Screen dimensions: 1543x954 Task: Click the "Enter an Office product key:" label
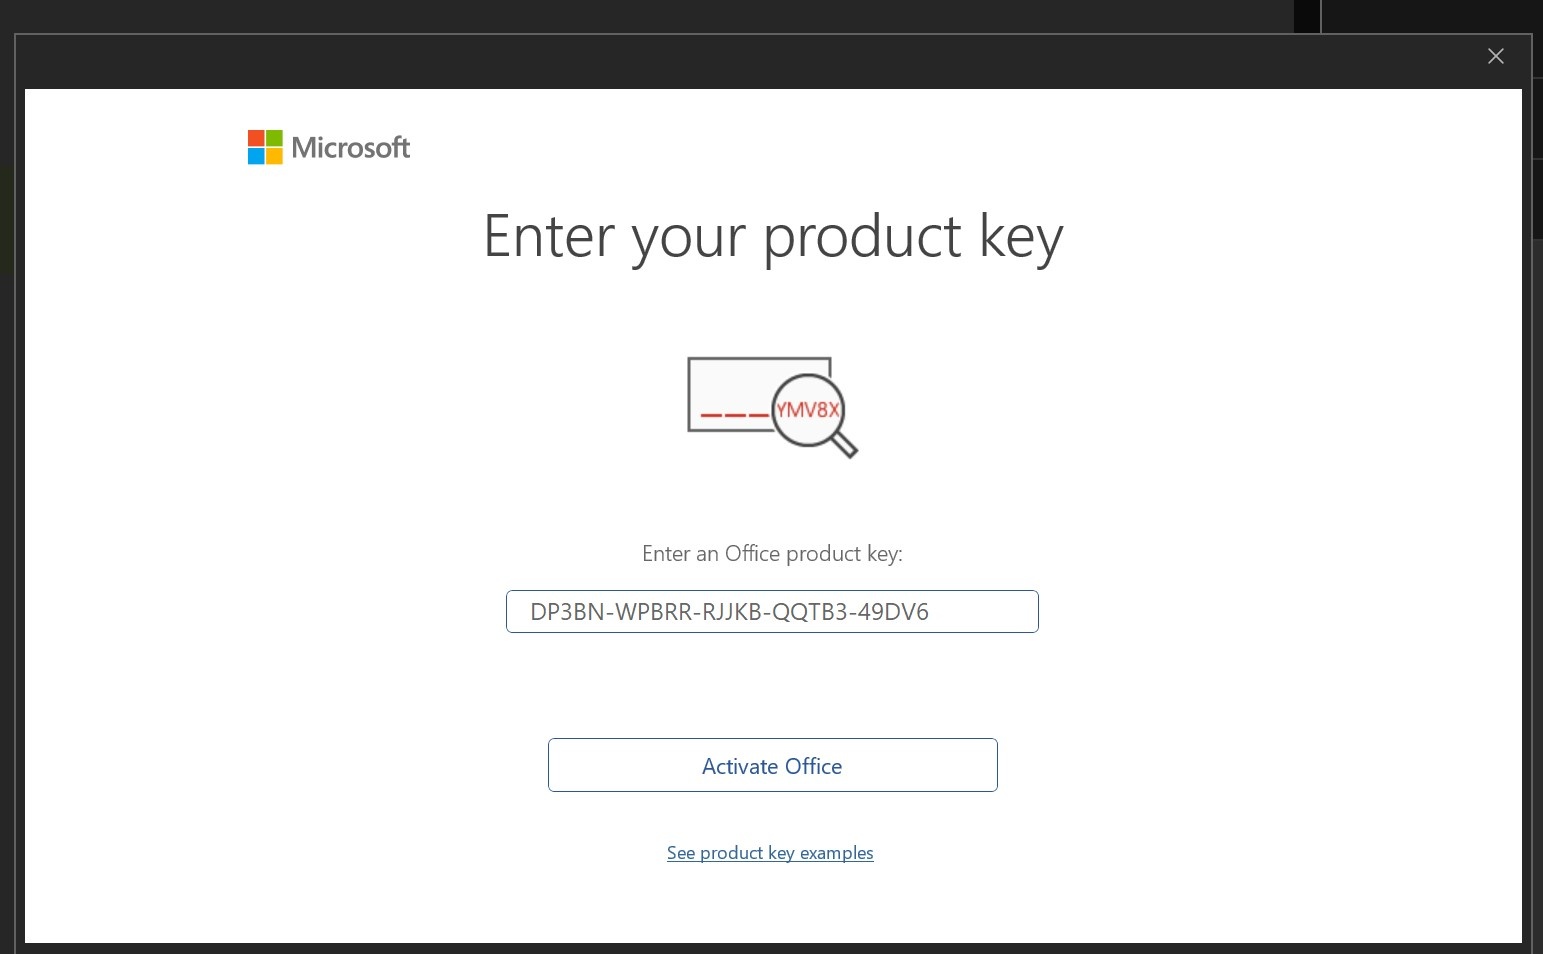(772, 554)
